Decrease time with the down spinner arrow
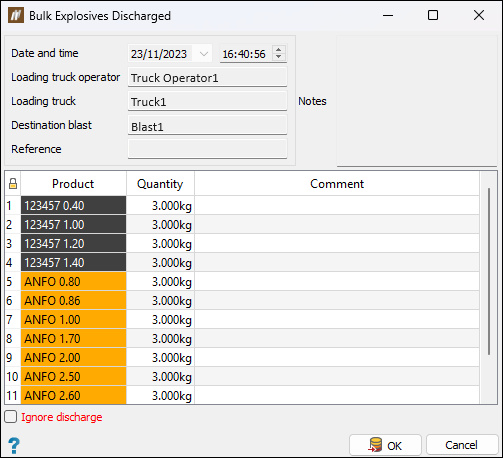503x458 pixels. tap(279, 57)
